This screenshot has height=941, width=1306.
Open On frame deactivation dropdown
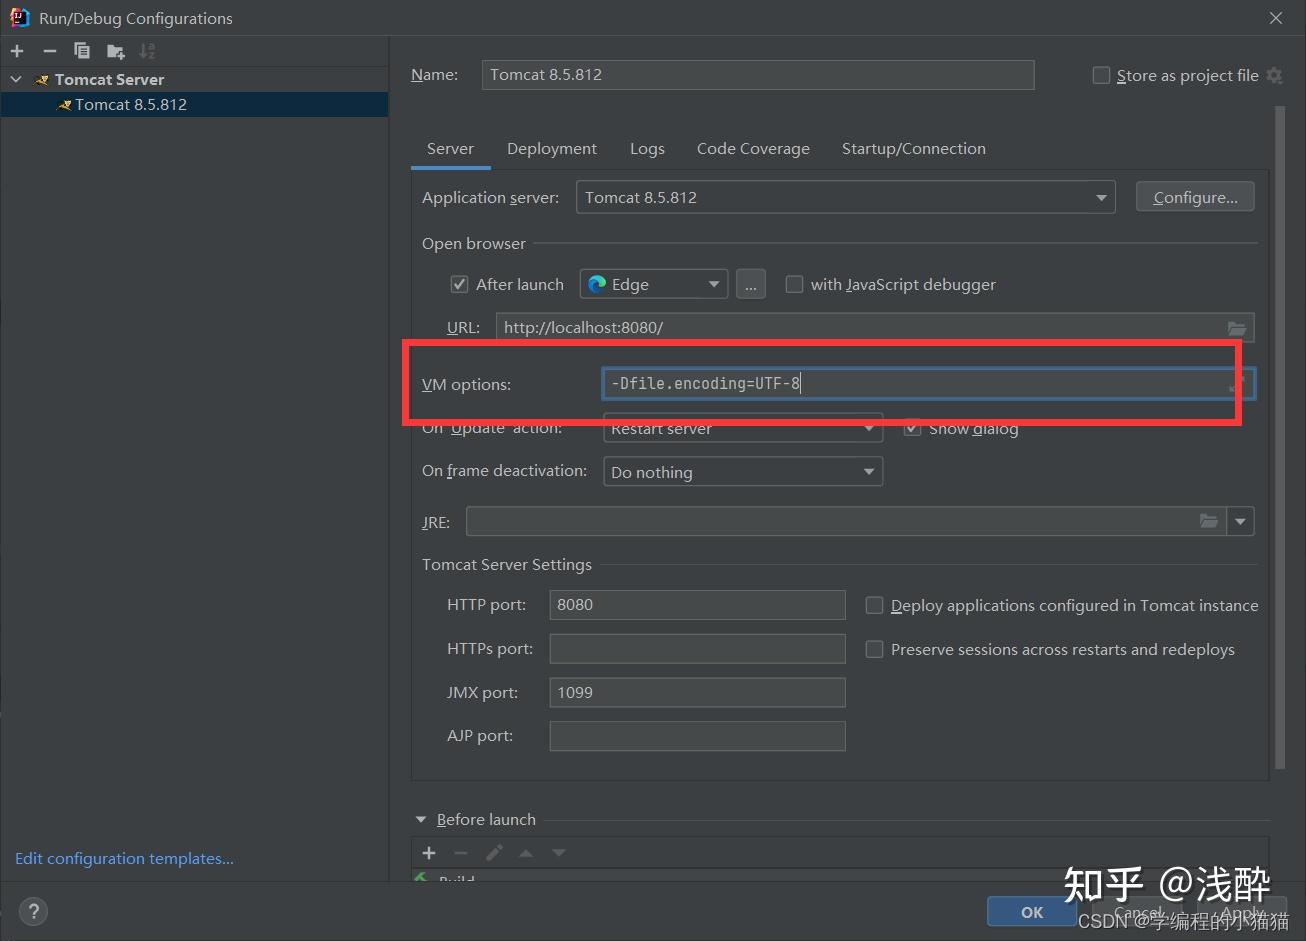[743, 472]
